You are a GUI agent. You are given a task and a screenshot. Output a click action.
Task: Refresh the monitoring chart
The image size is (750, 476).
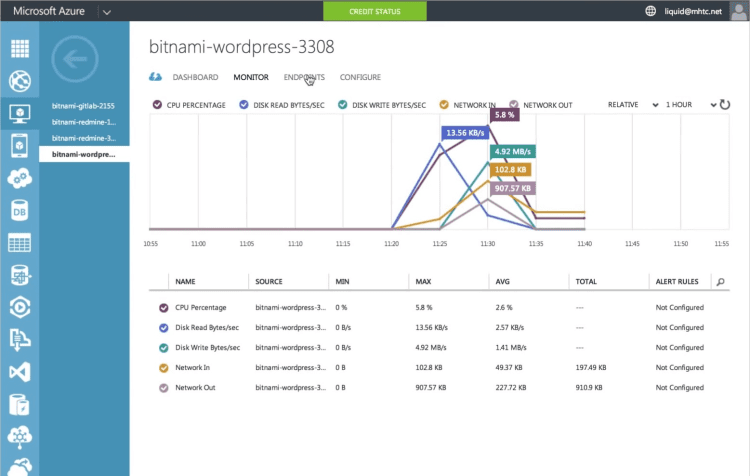coord(725,104)
